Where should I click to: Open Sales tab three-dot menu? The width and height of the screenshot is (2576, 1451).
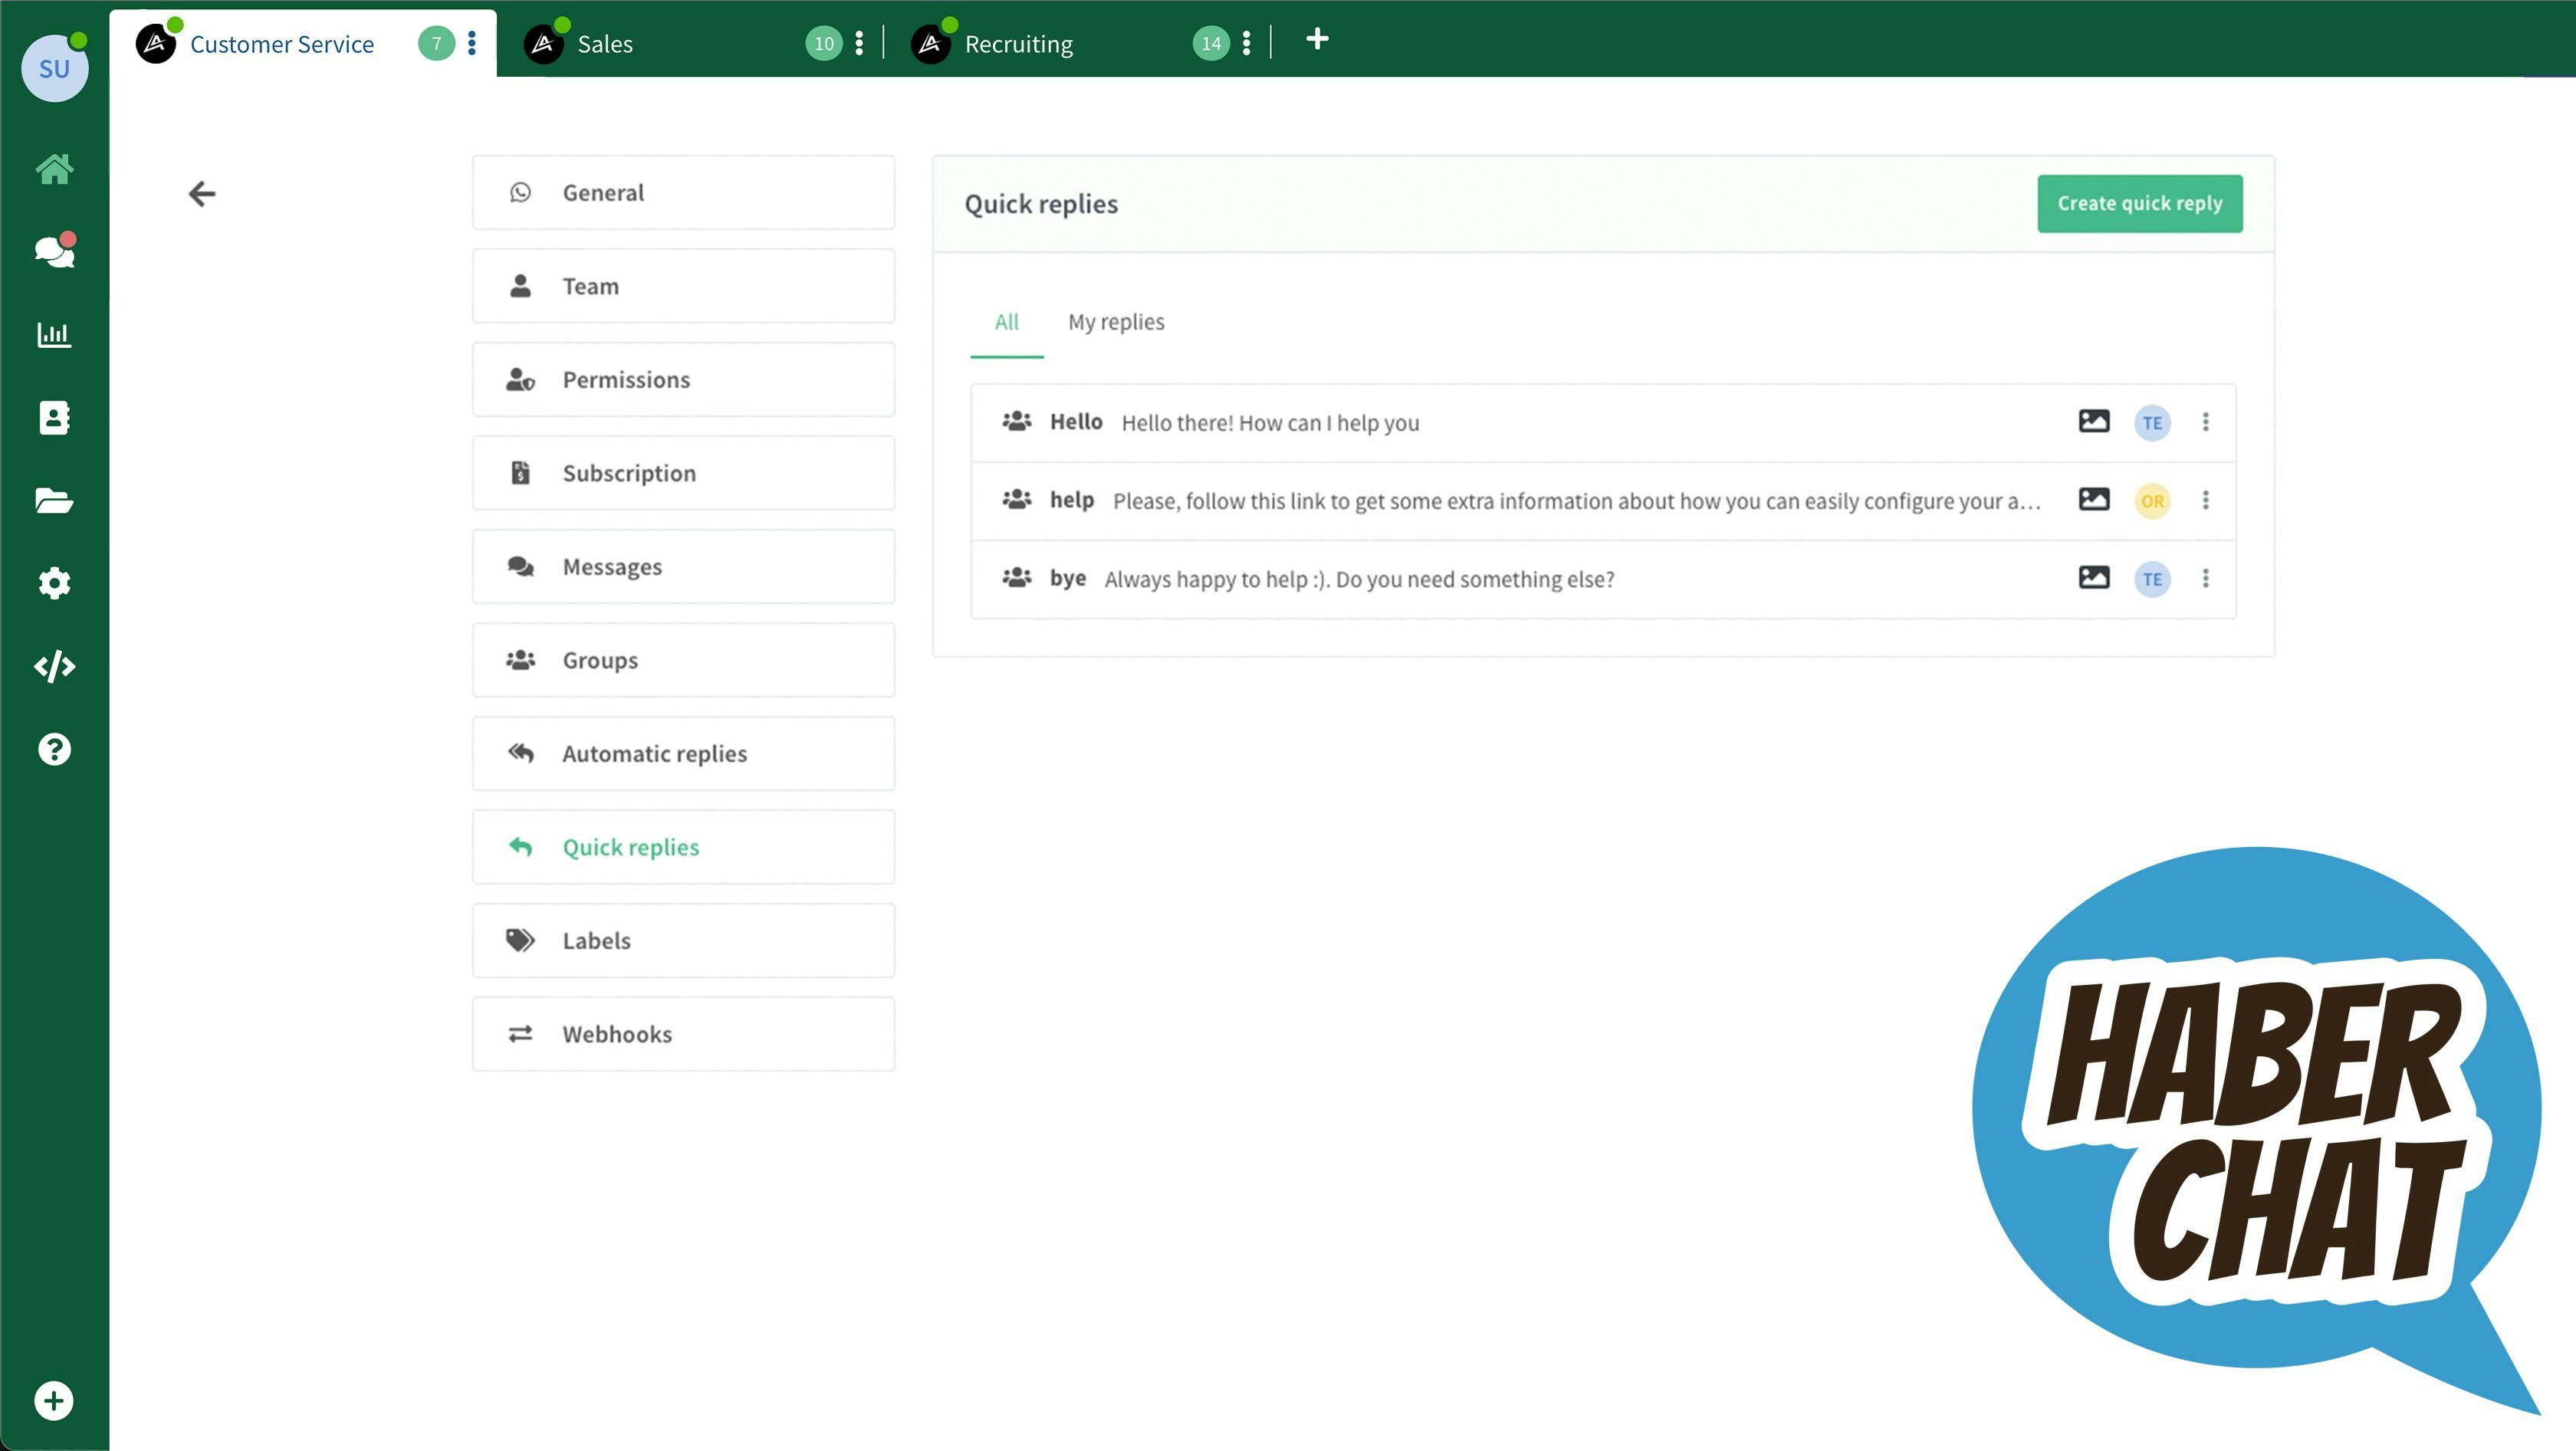point(859,43)
